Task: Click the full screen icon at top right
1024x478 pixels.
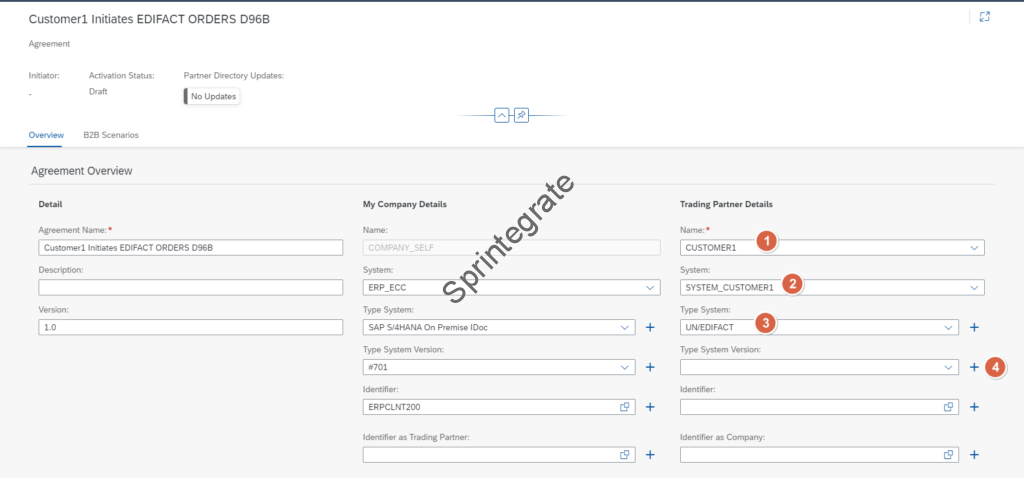Action: pos(984,17)
